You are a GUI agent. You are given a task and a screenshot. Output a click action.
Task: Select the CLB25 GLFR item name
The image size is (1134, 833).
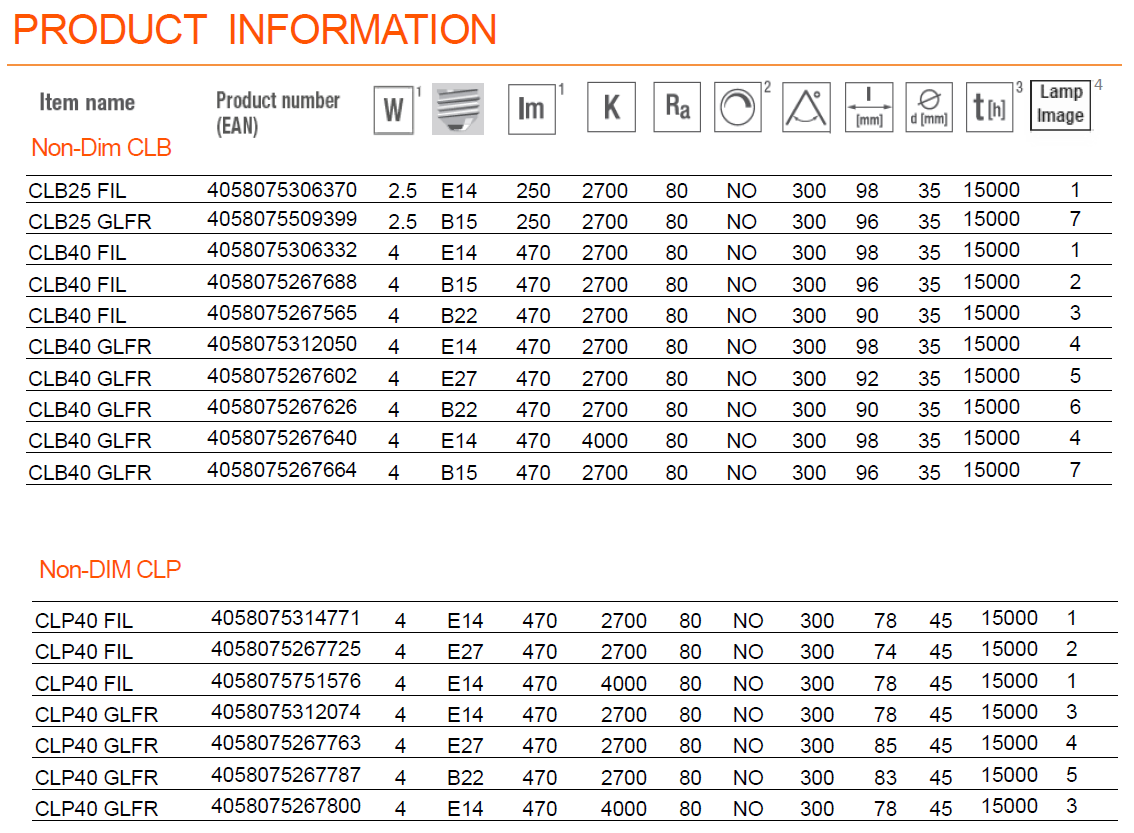click(x=90, y=222)
